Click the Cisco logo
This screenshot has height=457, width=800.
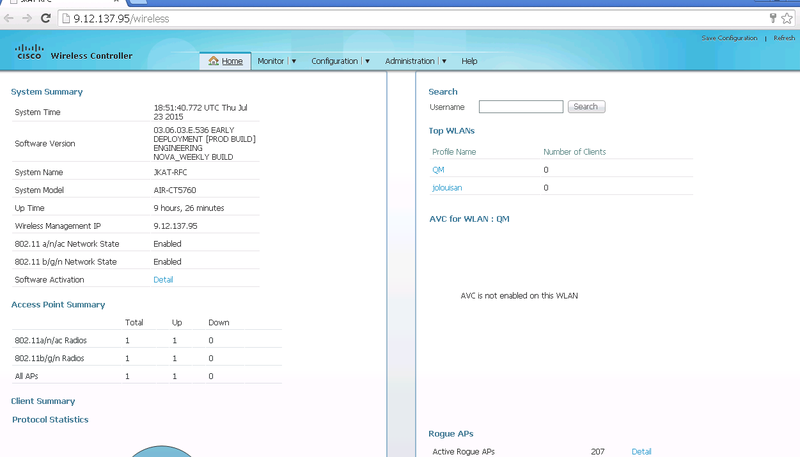[x=29, y=54]
